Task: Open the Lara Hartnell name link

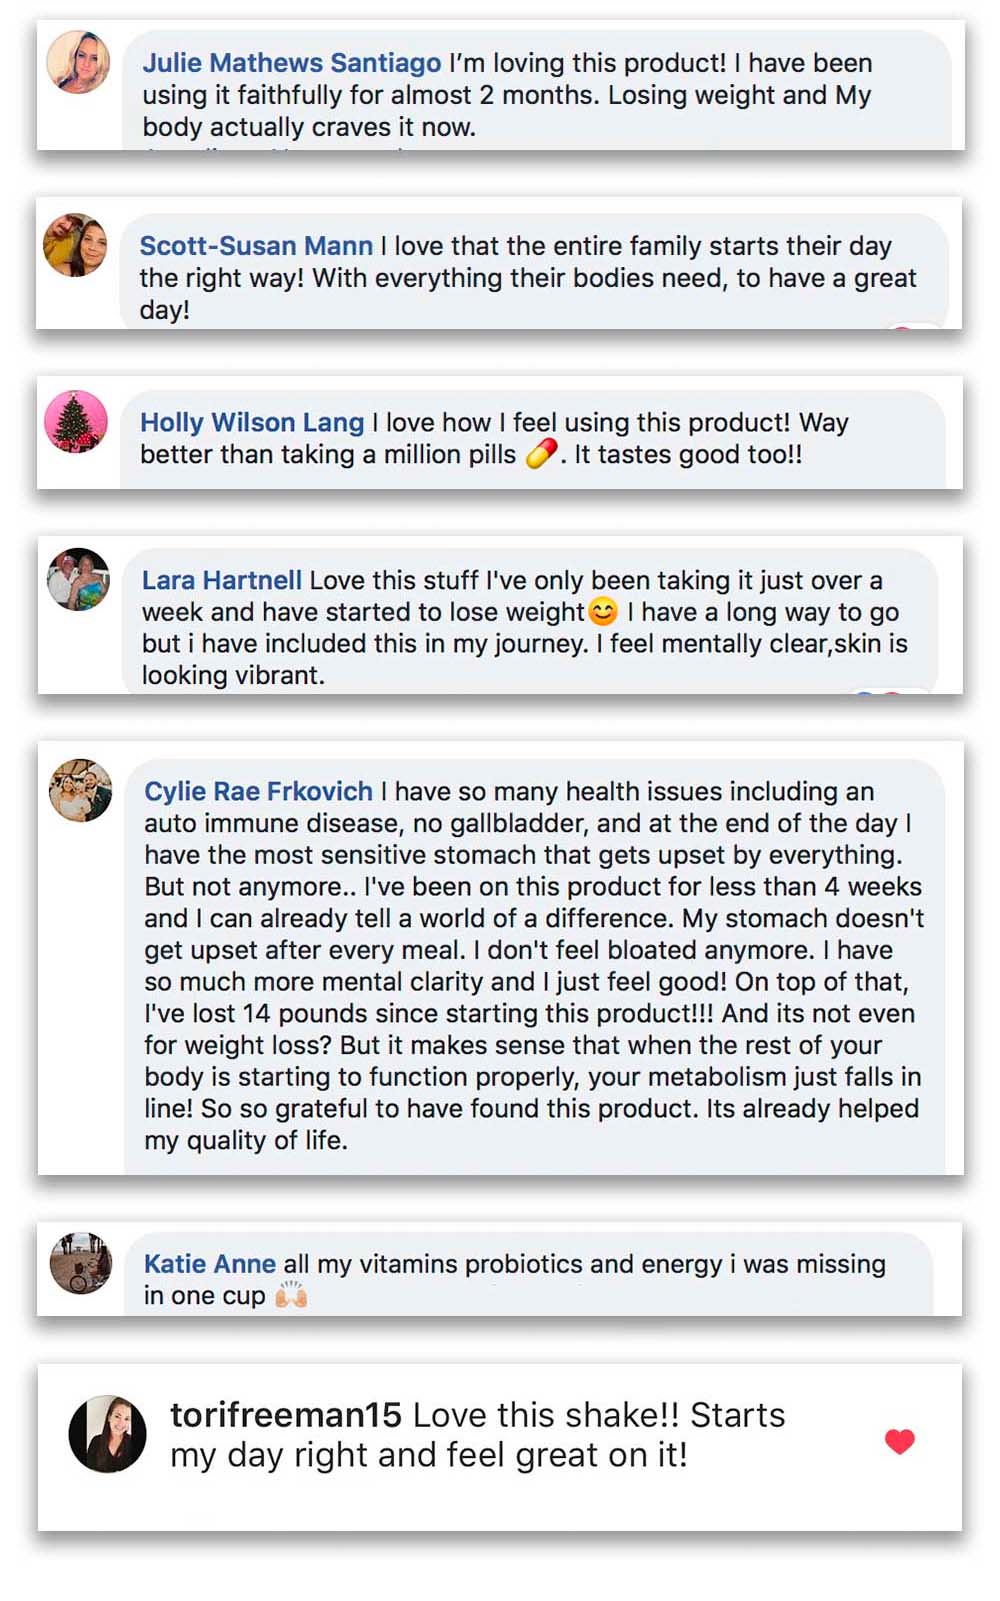Action: point(222,581)
